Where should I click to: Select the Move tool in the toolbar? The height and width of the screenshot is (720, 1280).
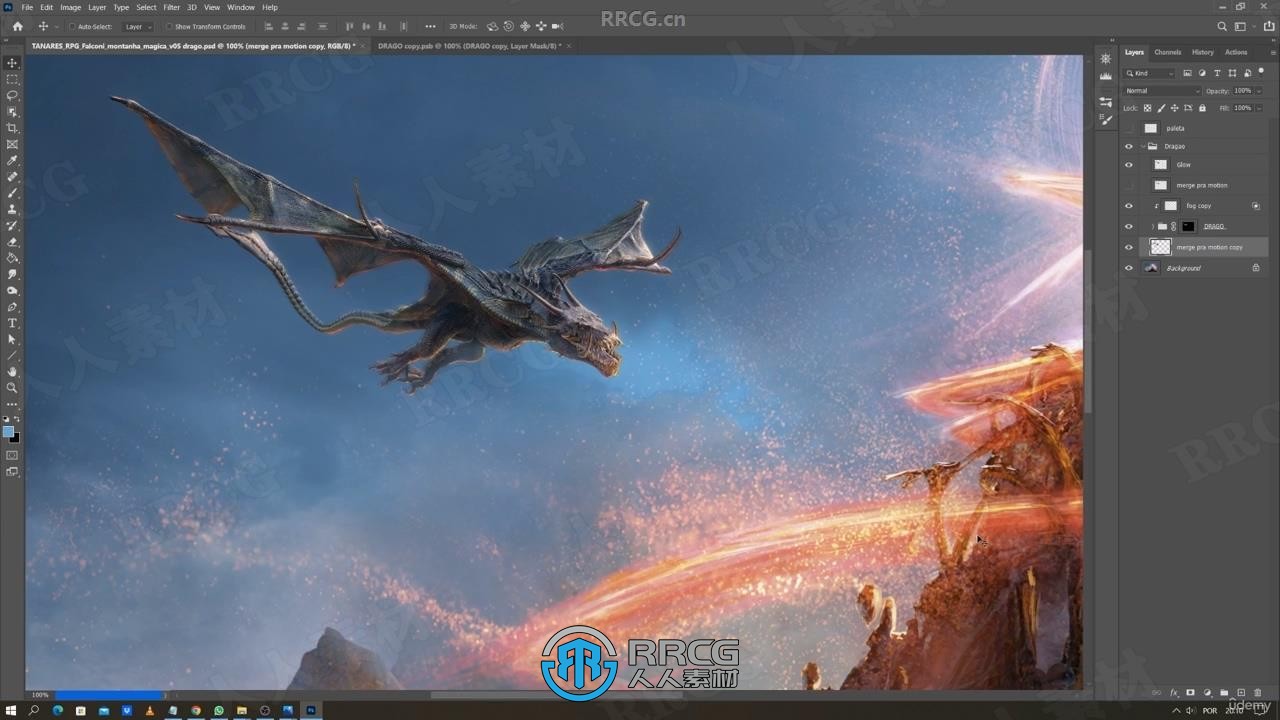tap(12, 63)
